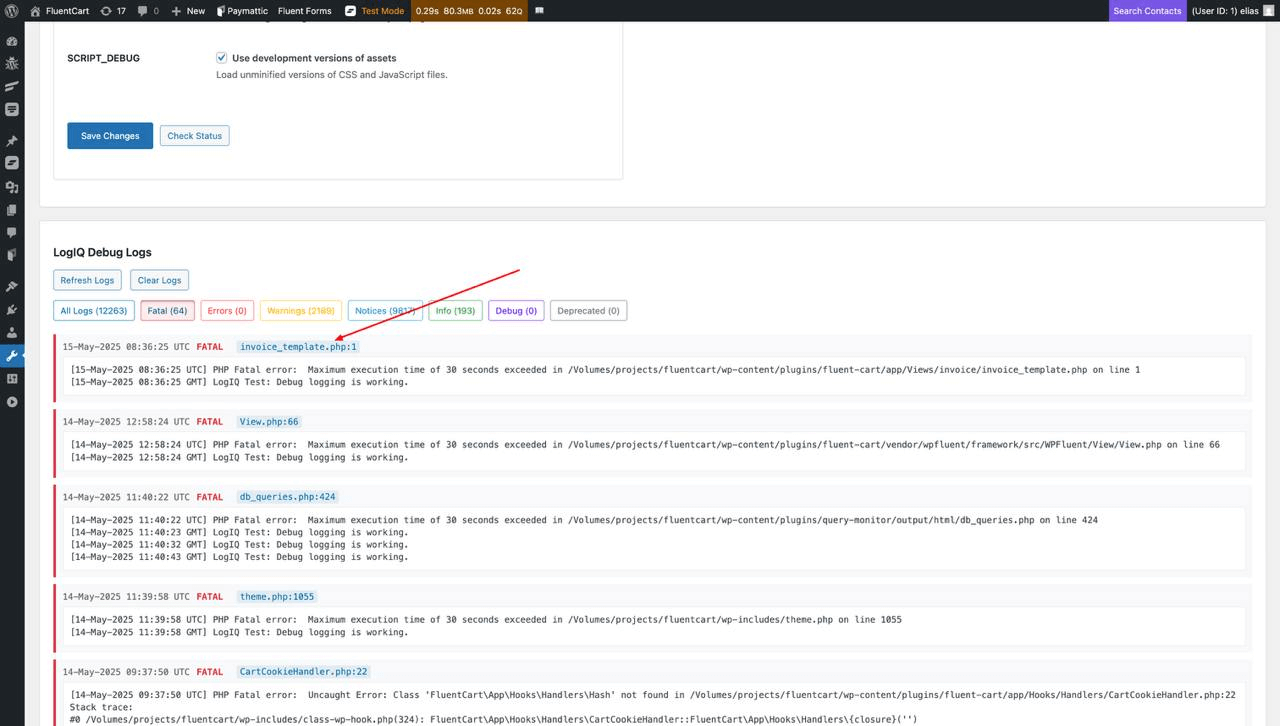Click the play circle sidebar icon
1280x726 pixels.
click(12, 402)
